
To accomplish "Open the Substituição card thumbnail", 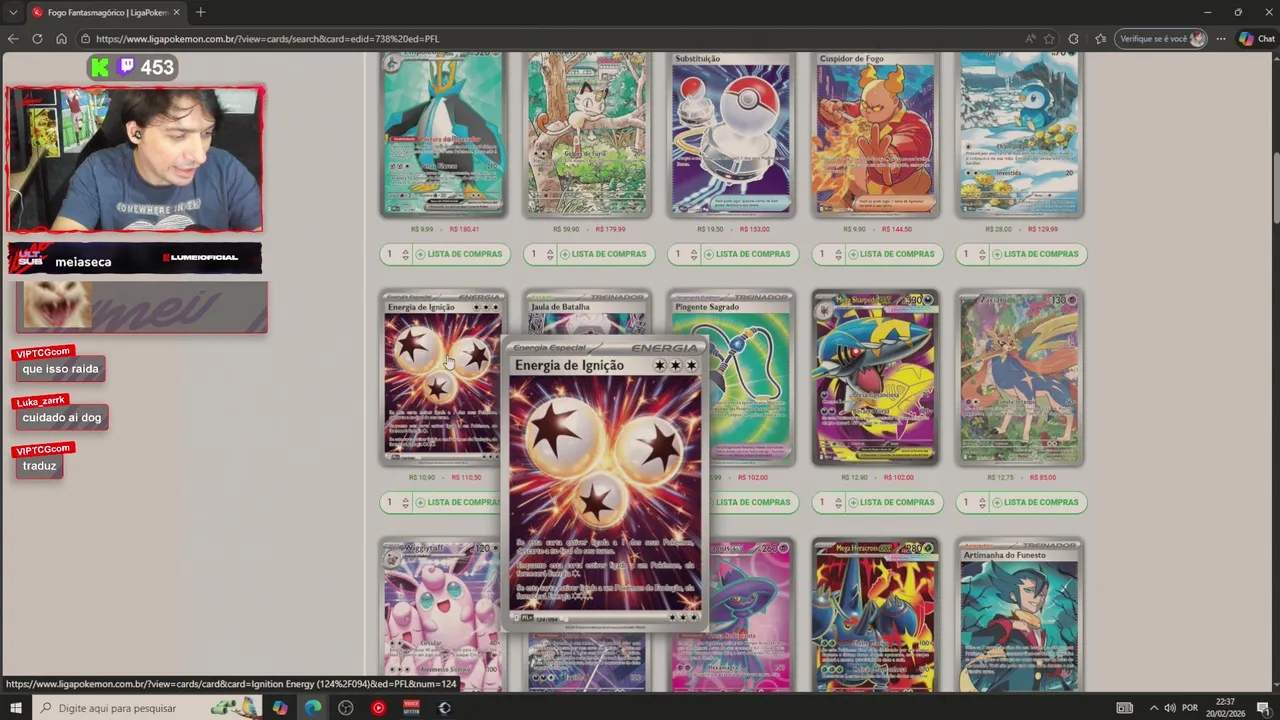I will click(731, 133).
